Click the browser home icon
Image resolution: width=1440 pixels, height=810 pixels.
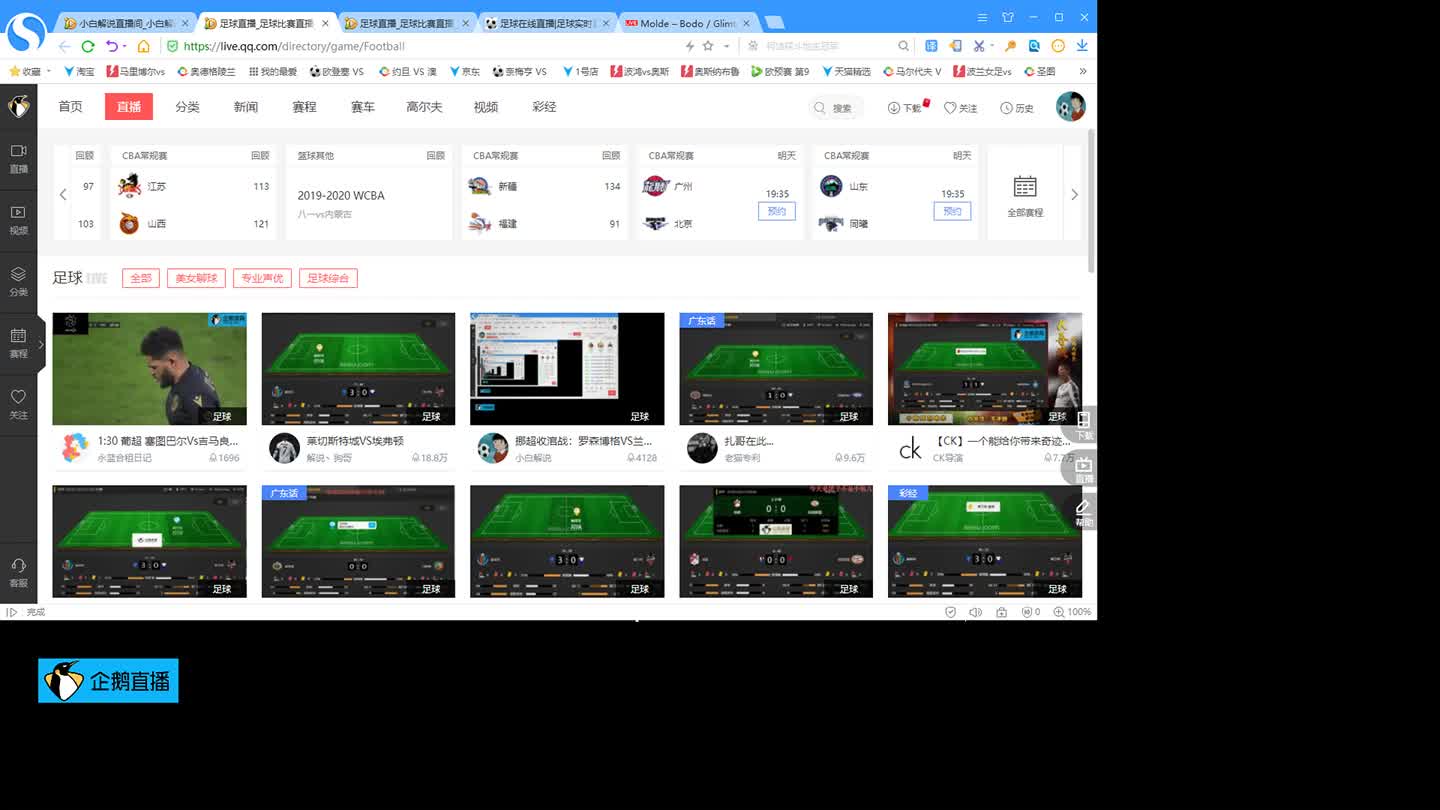point(144,46)
